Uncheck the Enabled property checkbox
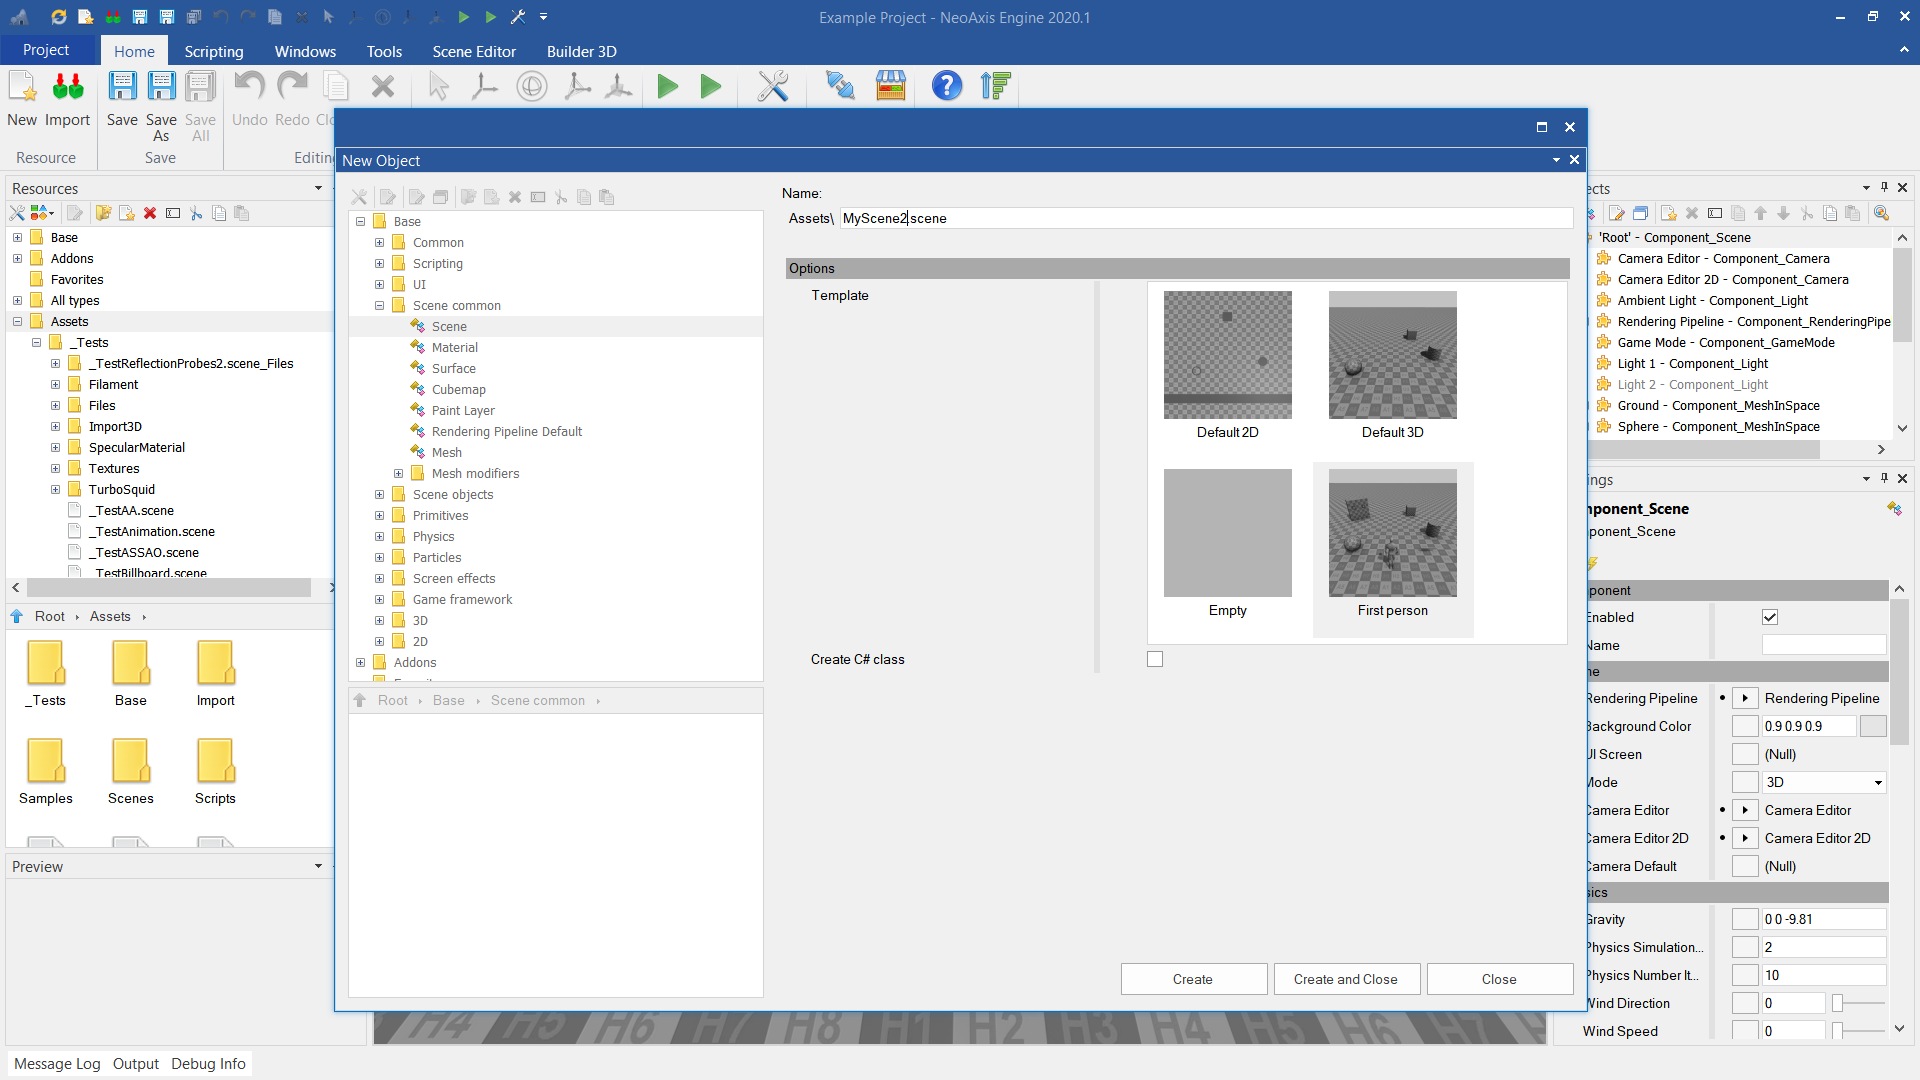 coord(1770,617)
